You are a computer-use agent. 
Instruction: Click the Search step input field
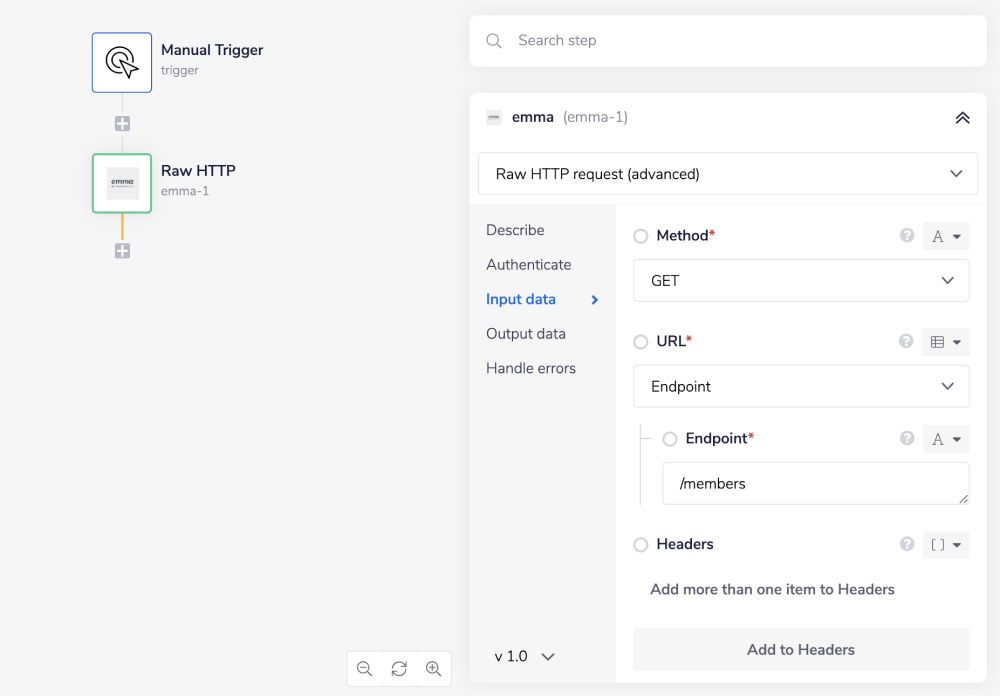[x=740, y=41]
